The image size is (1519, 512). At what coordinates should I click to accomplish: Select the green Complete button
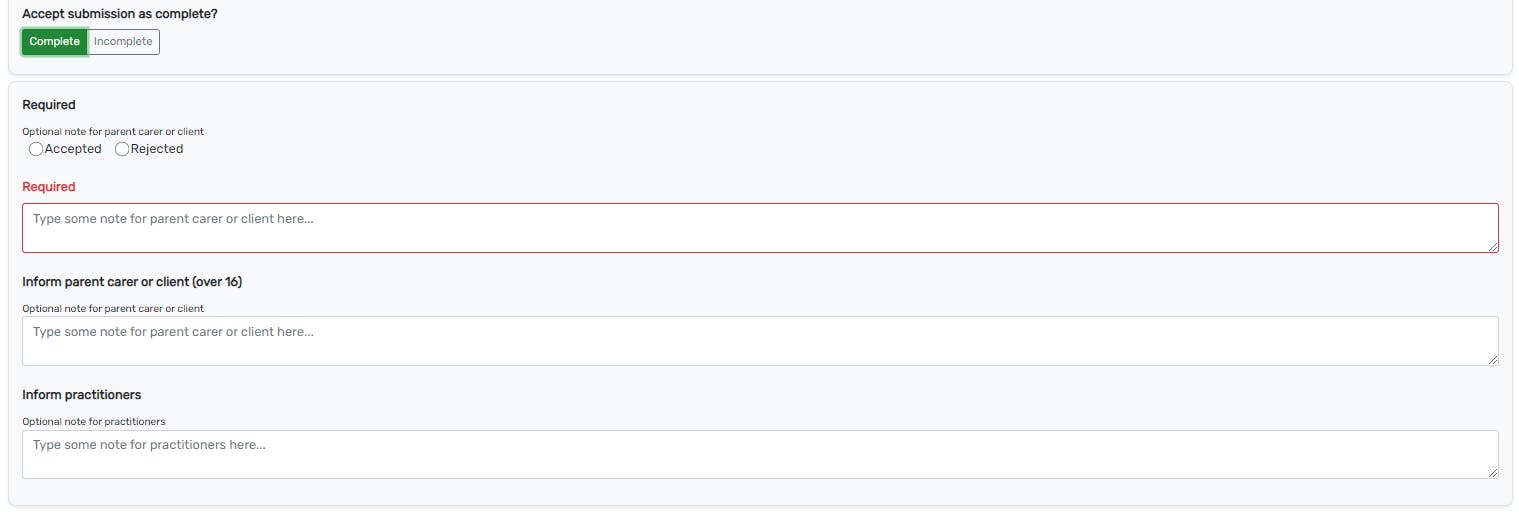pyautogui.click(x=55, y=42)
